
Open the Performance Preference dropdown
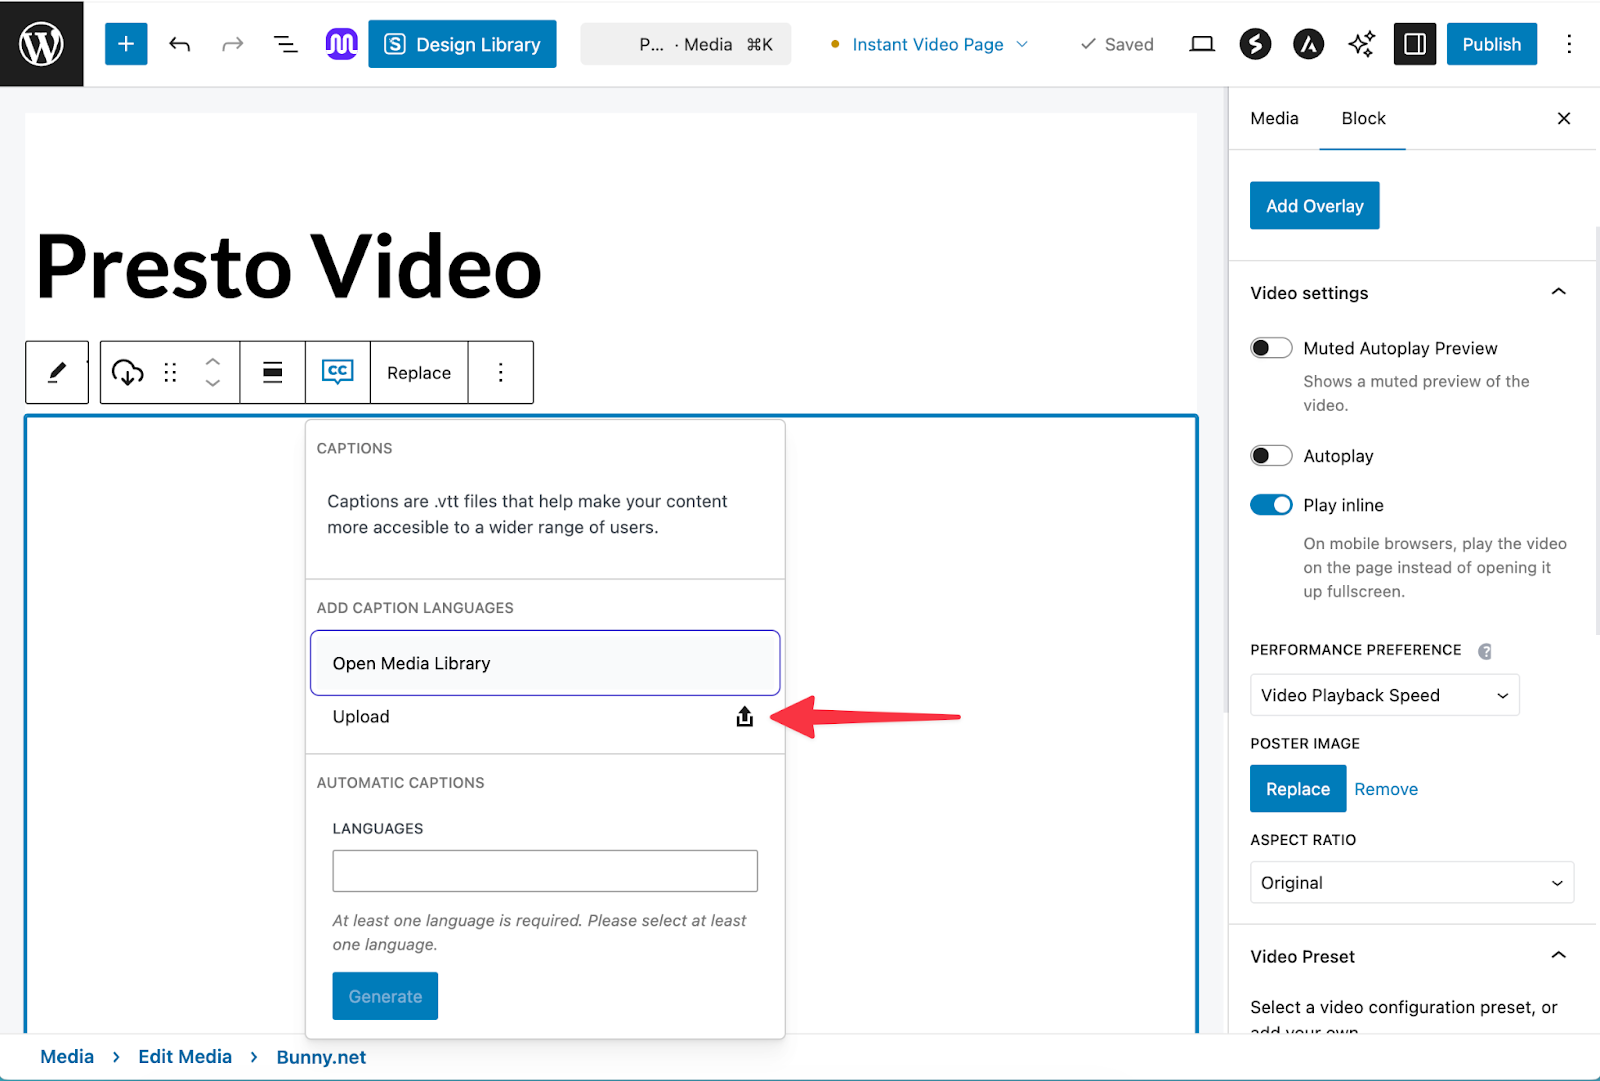[1384, 694]
